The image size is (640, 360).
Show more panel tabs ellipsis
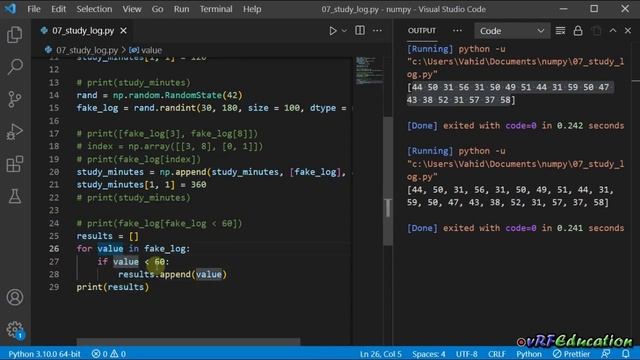pyautogui.click(x=457, y=31)
